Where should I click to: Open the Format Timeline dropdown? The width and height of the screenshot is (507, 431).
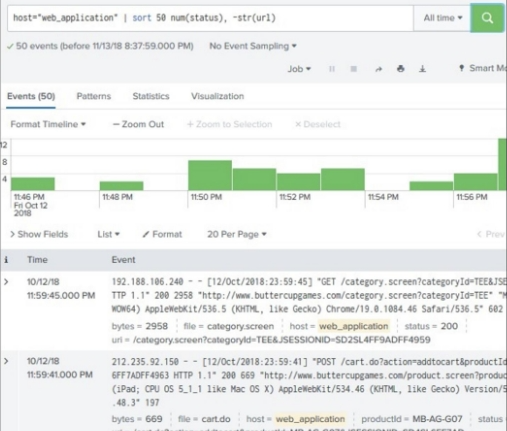(x=48, y=124)
